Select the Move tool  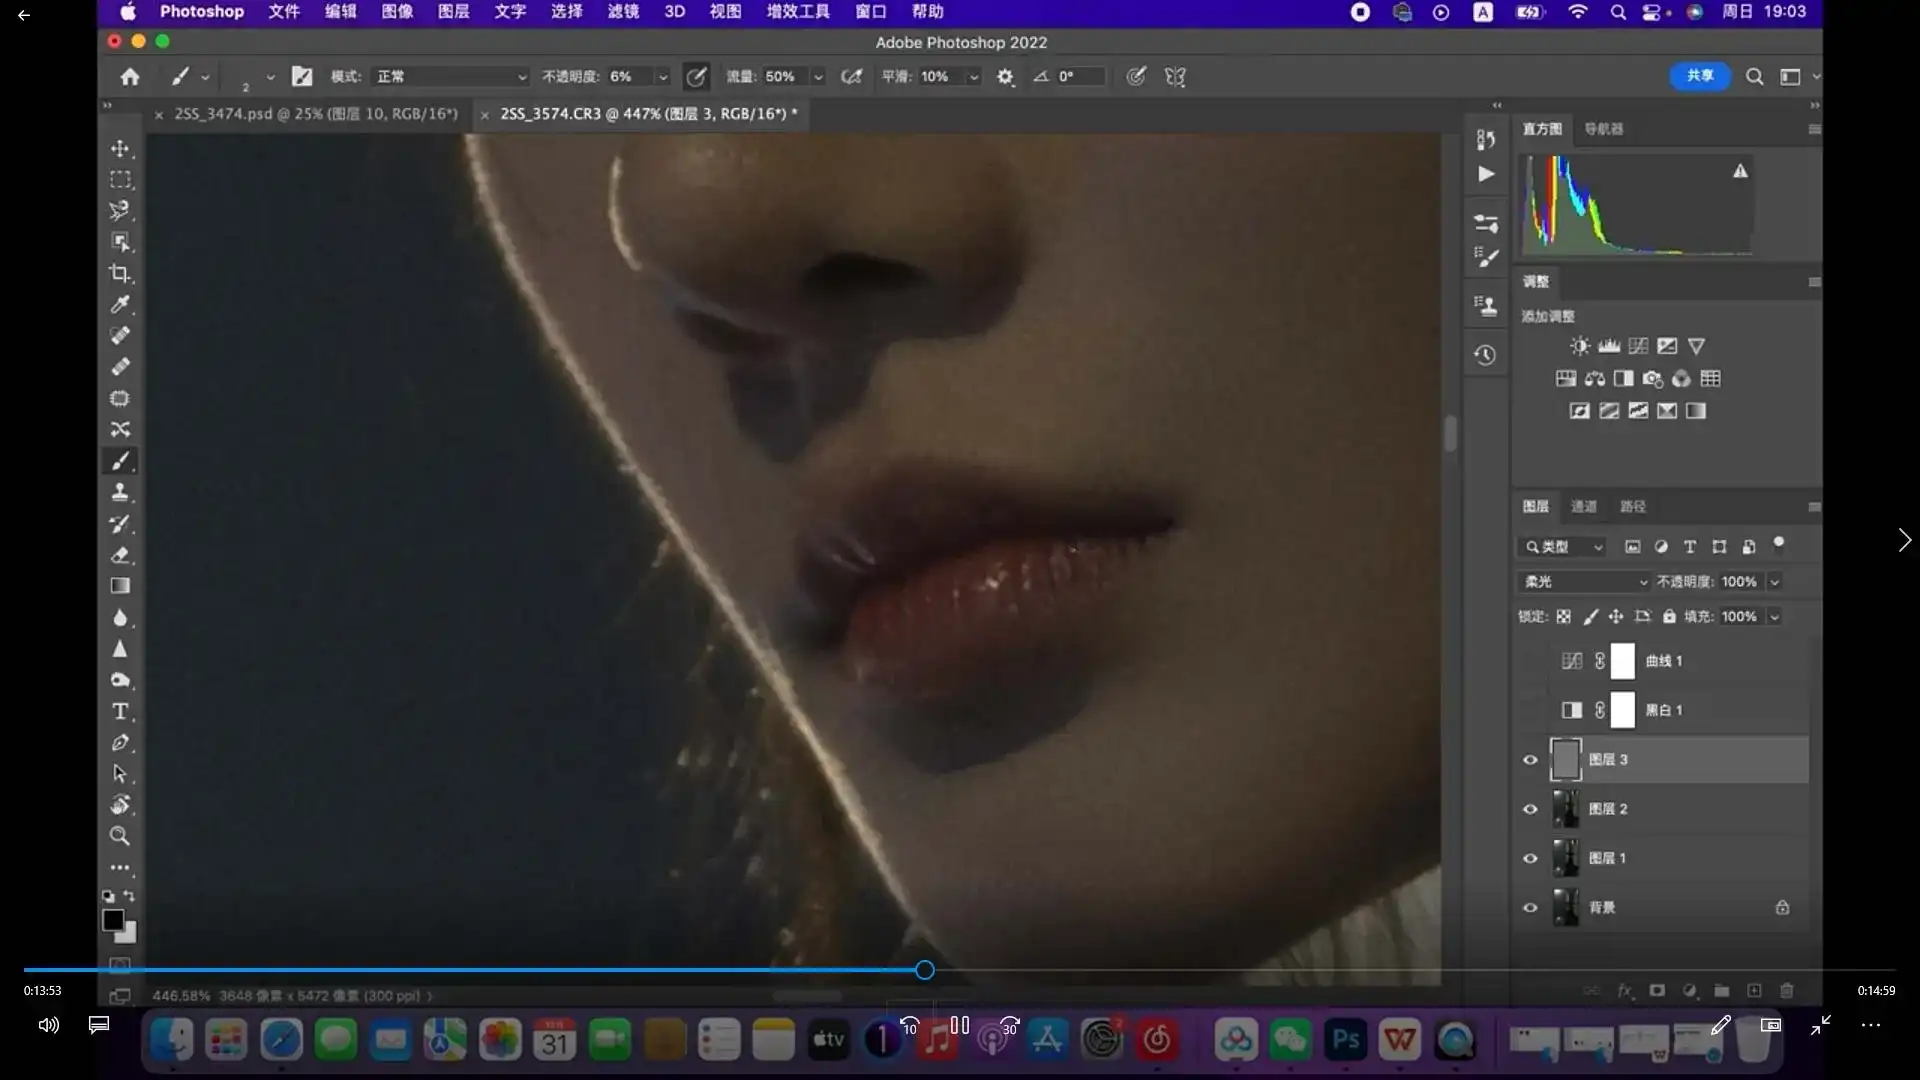120,149
